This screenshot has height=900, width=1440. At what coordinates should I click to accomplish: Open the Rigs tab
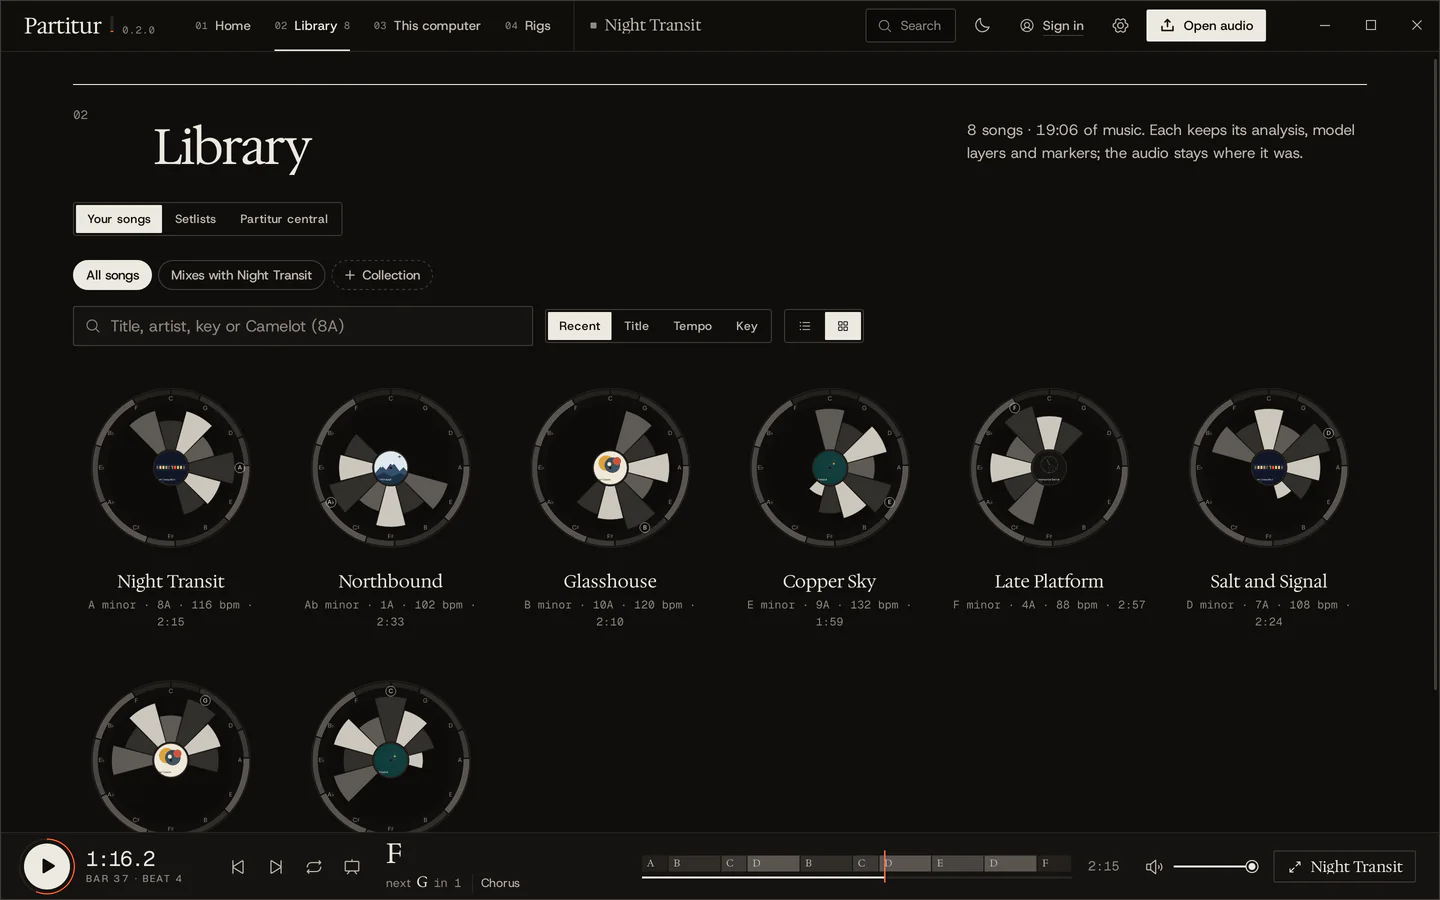pyautogui.click(x=528, y=26)
